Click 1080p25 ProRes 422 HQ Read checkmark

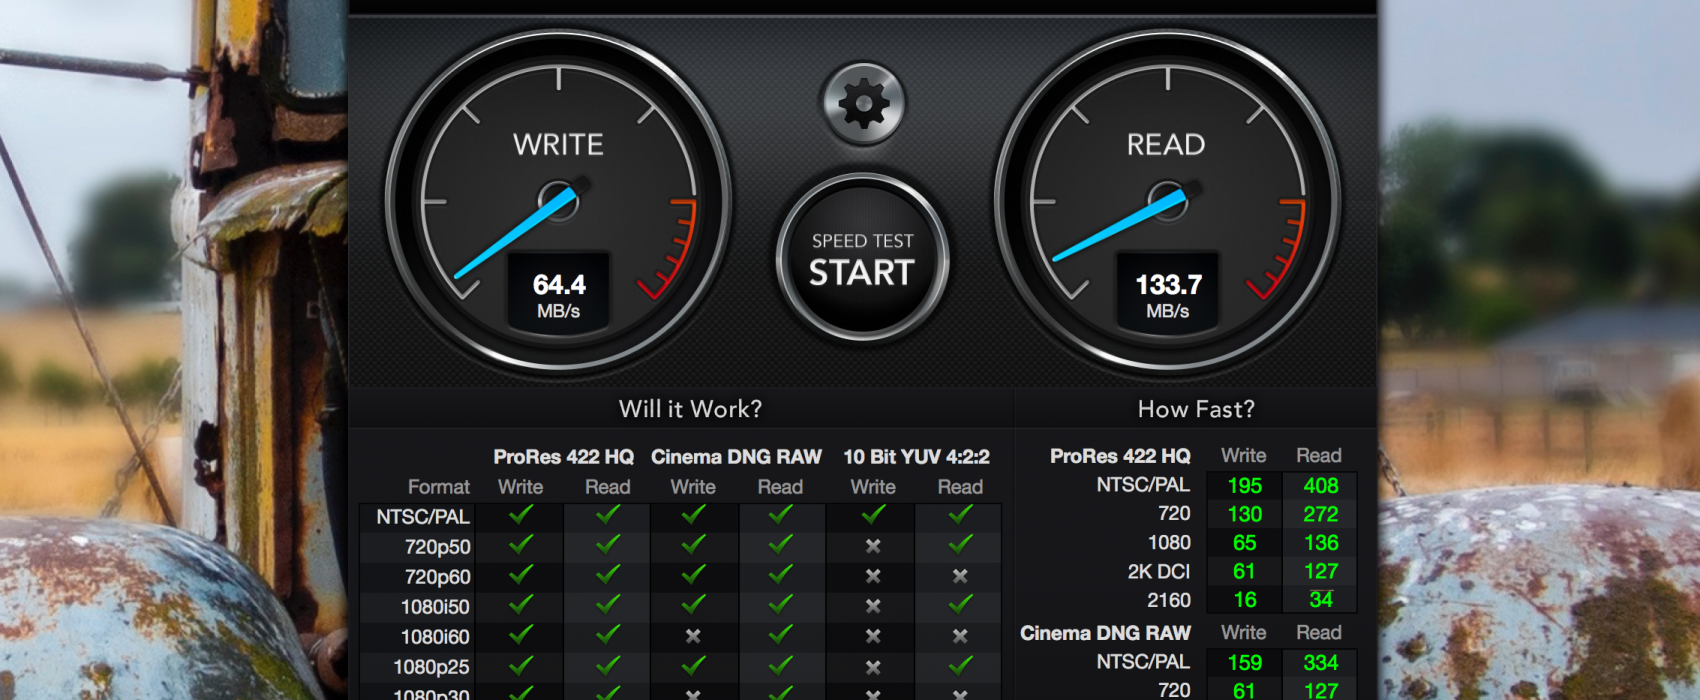608,665
